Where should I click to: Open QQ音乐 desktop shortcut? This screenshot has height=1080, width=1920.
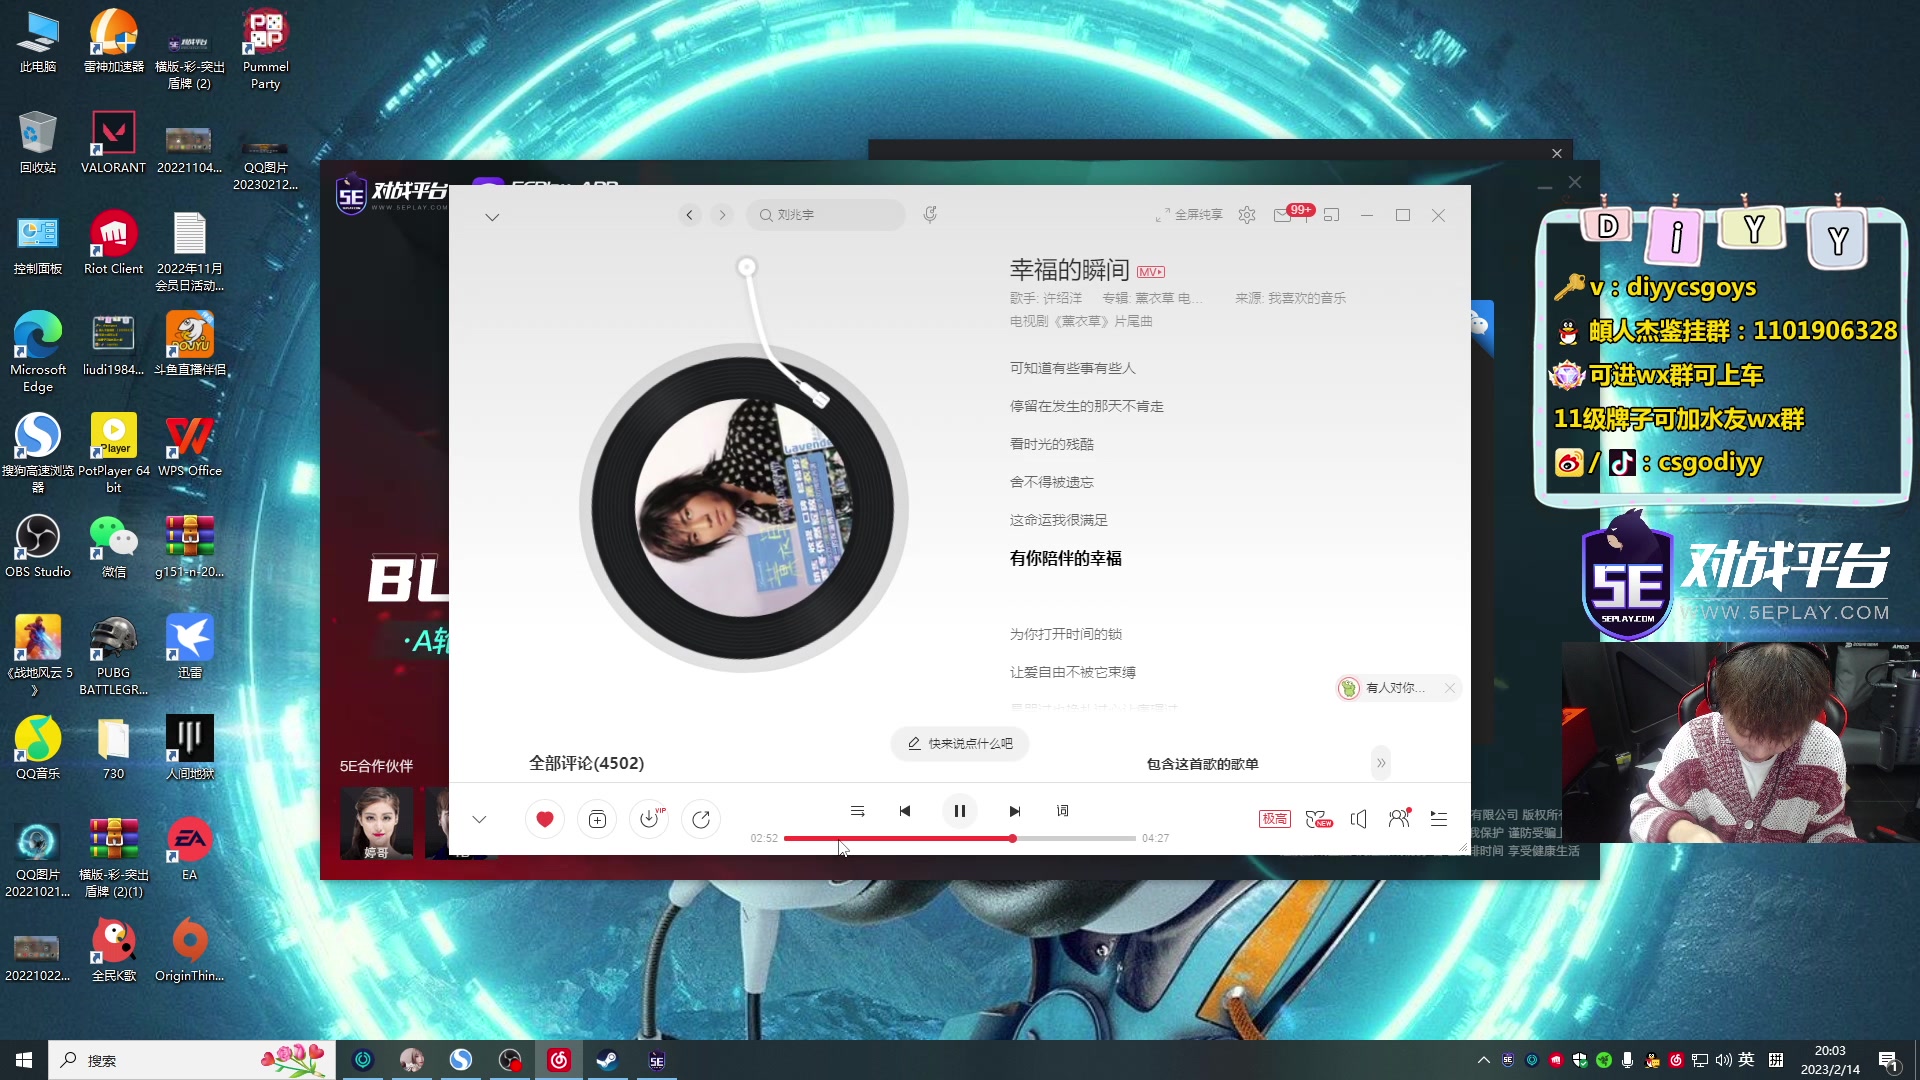pyautogui.click(x=38, y=749)
